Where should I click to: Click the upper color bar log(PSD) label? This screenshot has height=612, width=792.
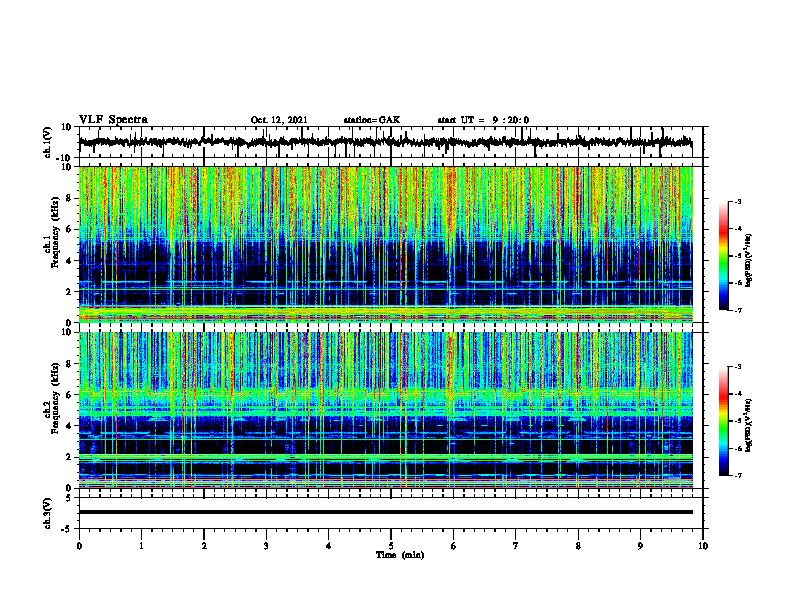(749, 261)
